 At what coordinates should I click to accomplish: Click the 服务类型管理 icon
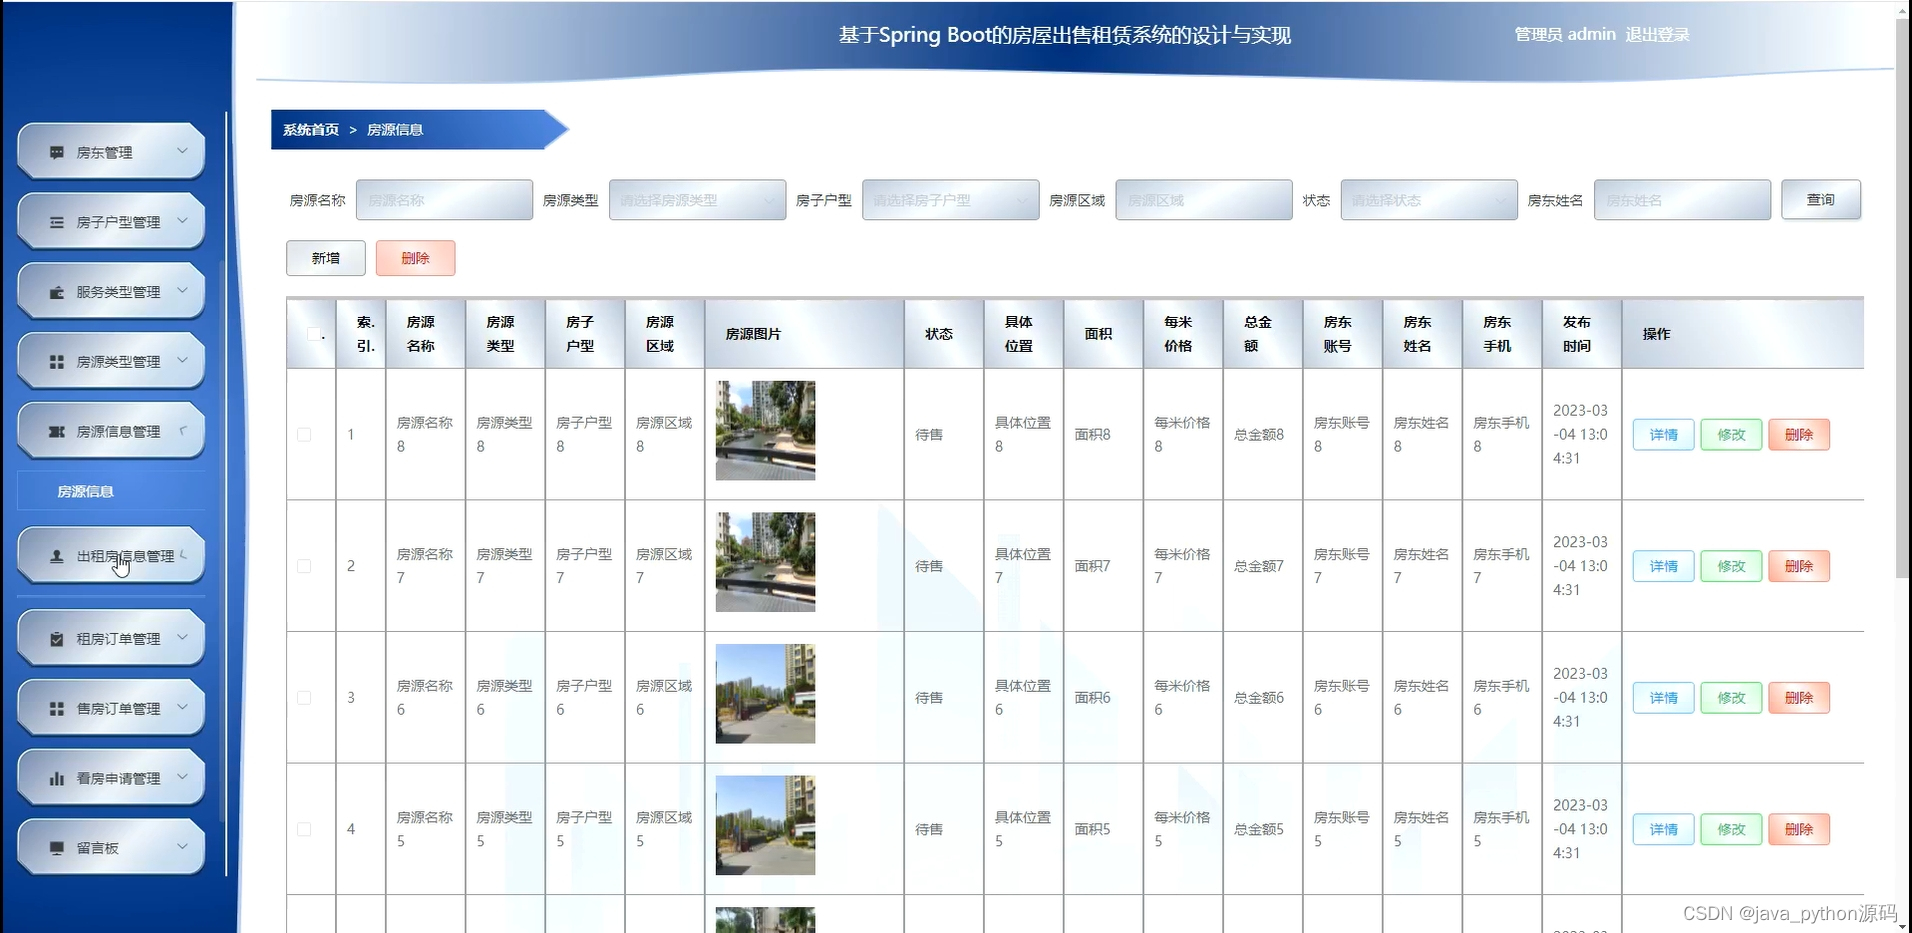(x=56, y=292)
